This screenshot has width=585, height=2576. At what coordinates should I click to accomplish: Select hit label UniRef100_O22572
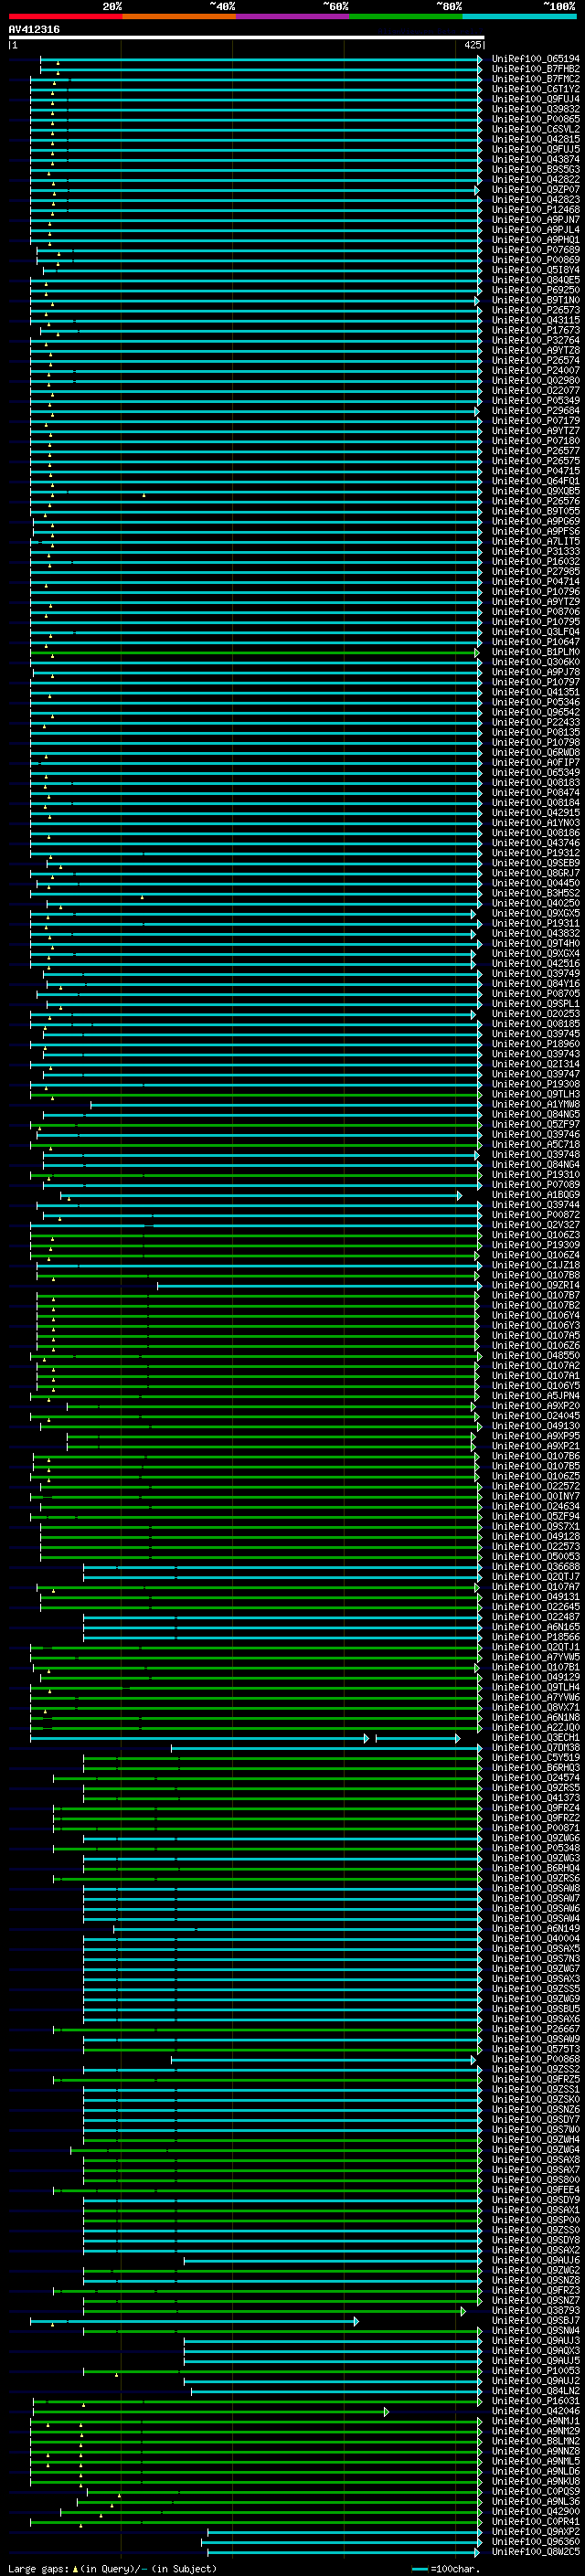point(535,1487)
